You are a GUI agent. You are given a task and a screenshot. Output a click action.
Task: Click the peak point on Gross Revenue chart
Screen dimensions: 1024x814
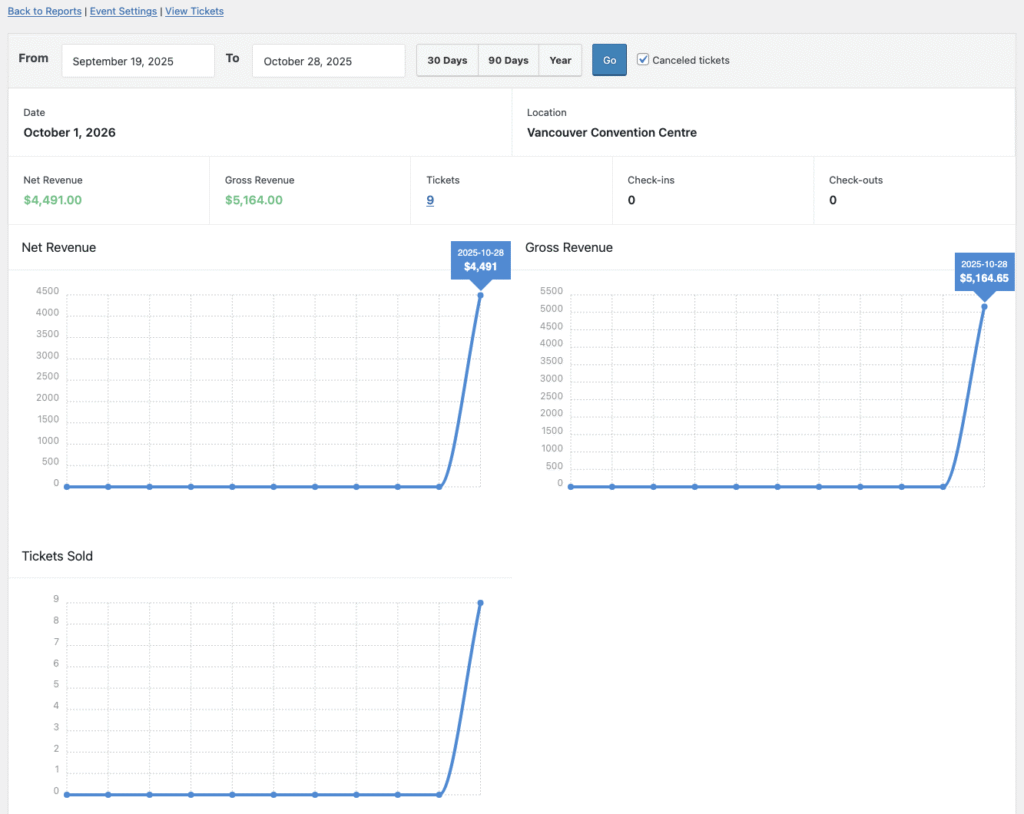point(984,306)
